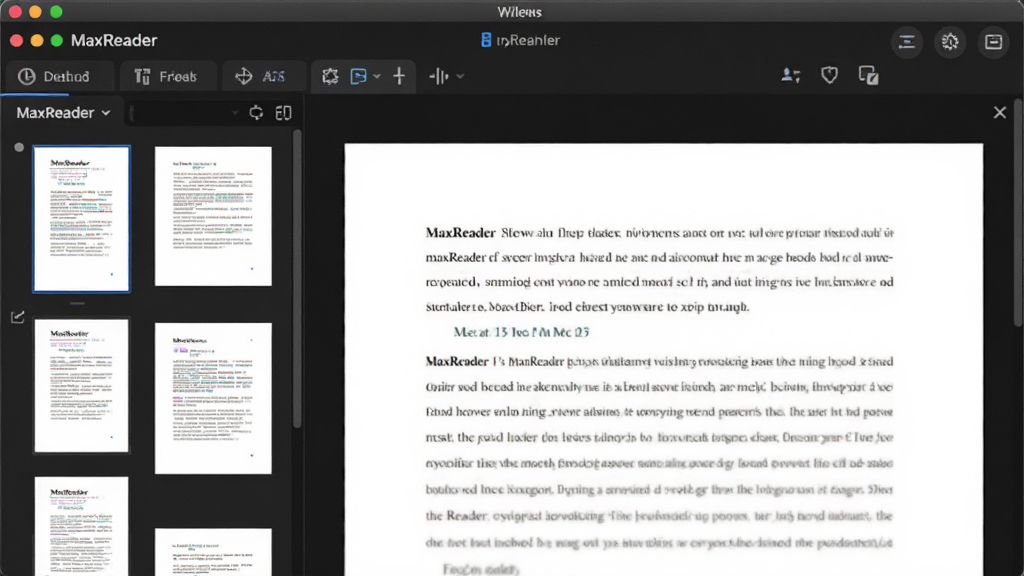Click the thumbnail sidebar vertical scrollbar
The image size is (1024, 576).
[x=297, y=280]
